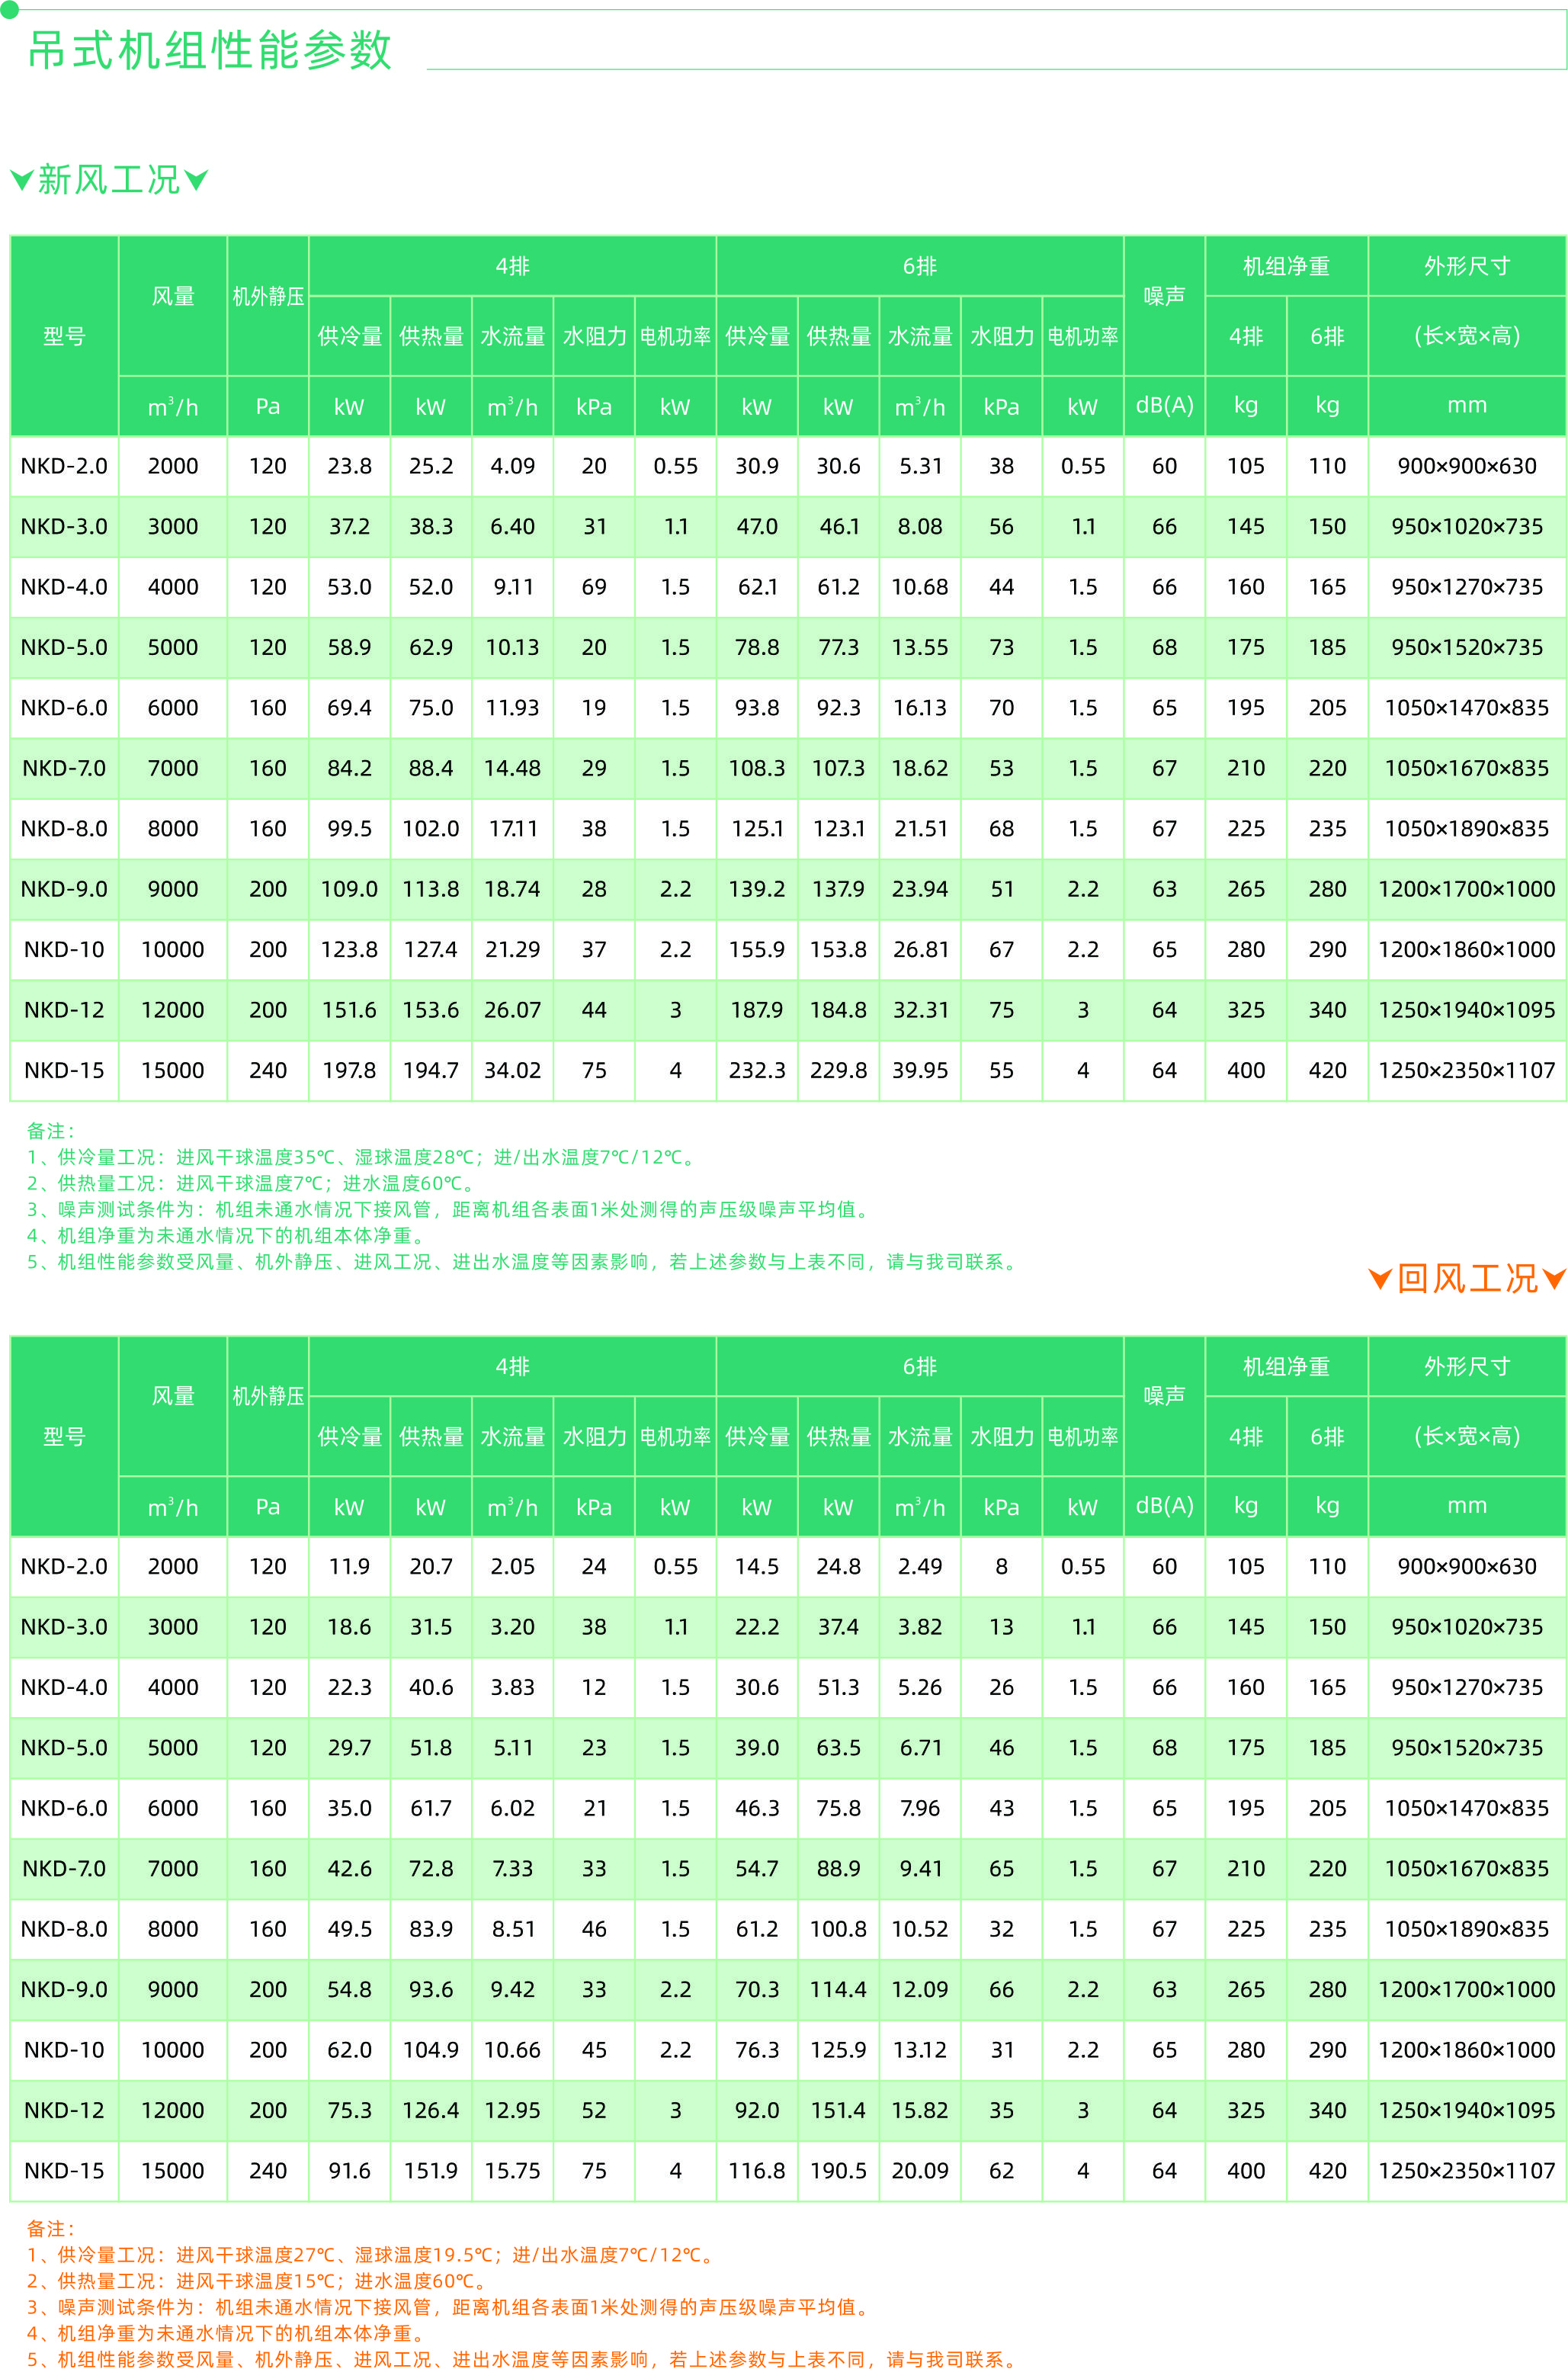Click green arrow right of 新风工况

(x=196, y=181)
